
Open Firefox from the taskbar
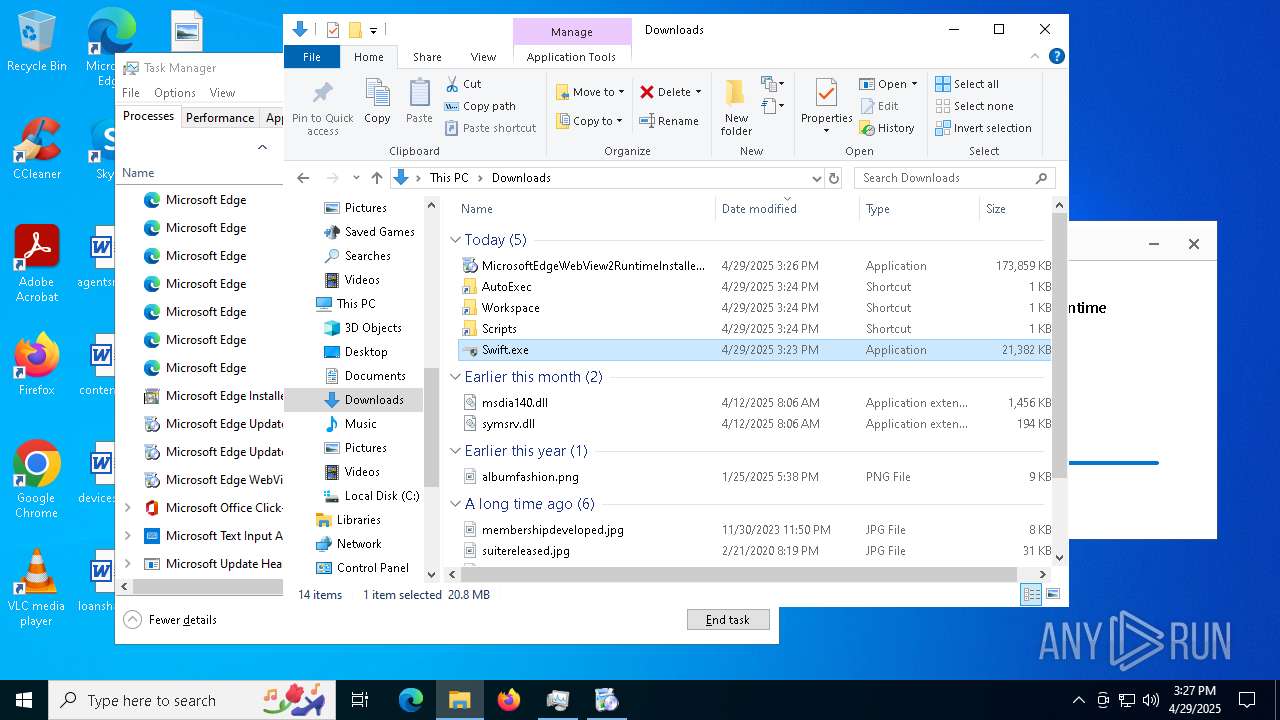509,700
